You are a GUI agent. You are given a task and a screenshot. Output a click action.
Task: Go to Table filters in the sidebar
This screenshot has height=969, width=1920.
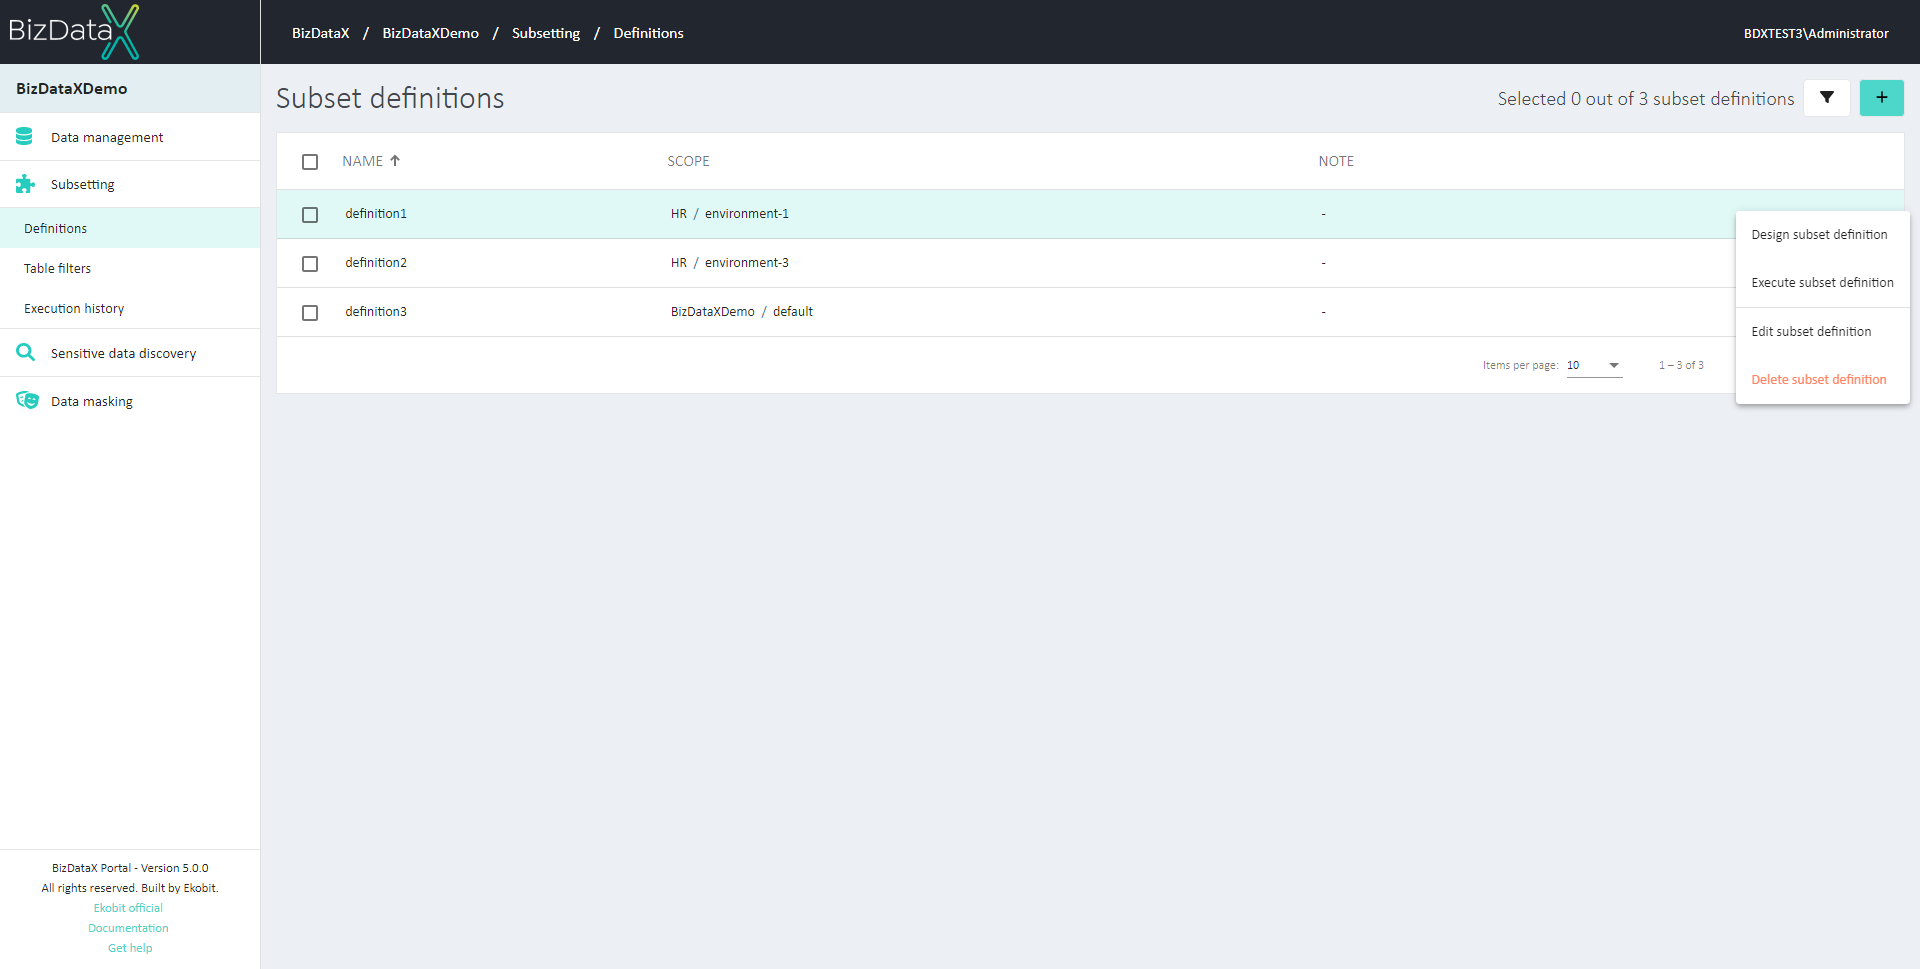[130, 268]
